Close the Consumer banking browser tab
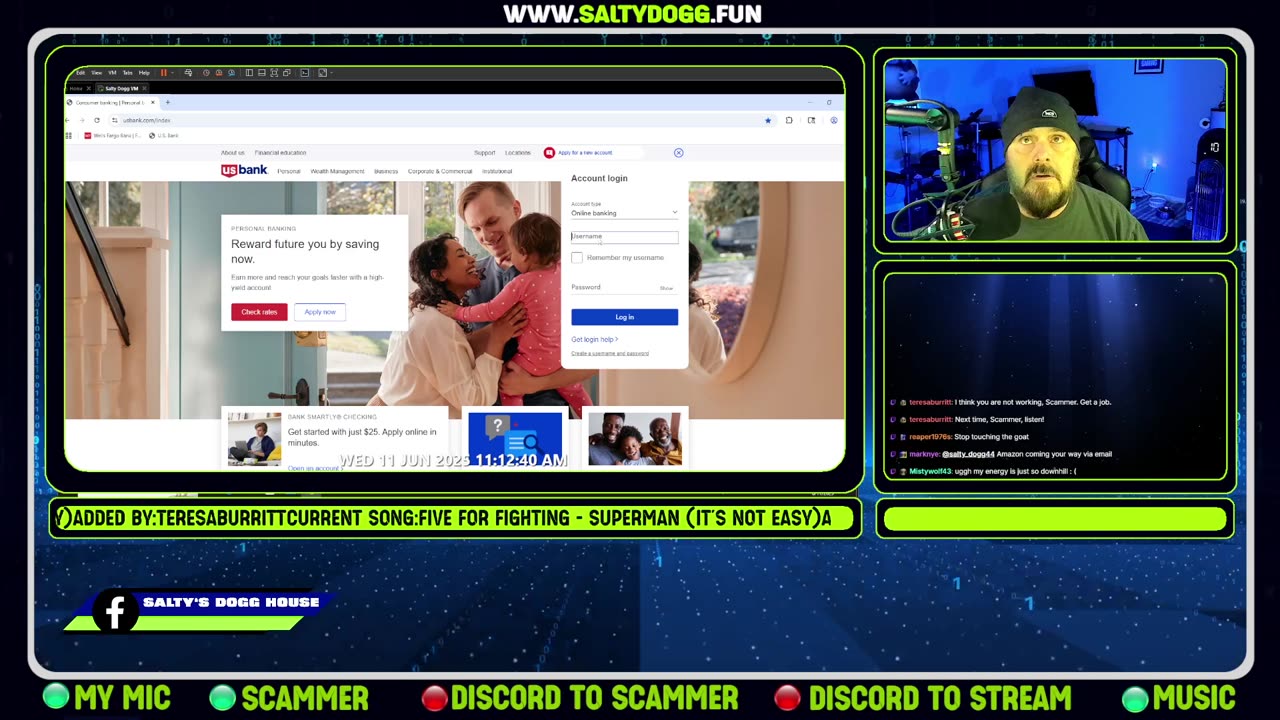This screenshot has height=720, width=1280. [x=153, y=102]
